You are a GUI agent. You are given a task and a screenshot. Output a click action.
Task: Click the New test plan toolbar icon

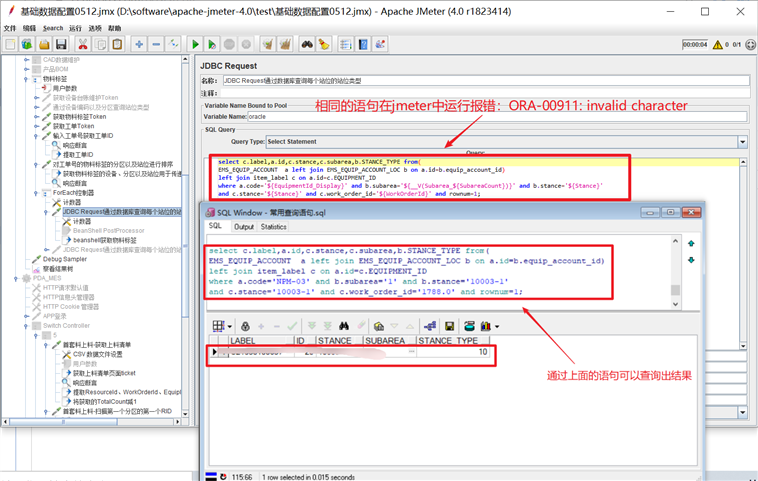10,44
